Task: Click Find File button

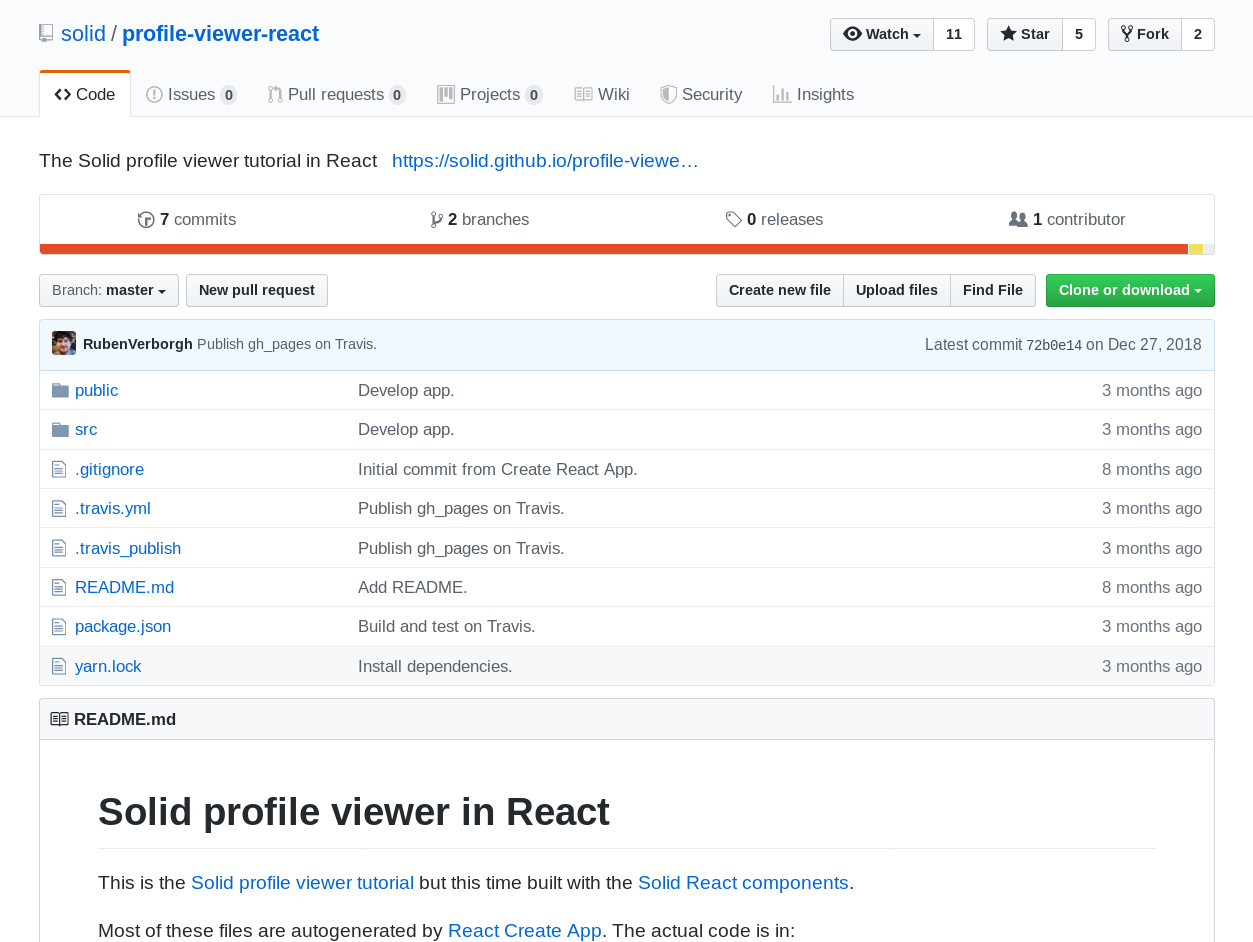Action: [x=993, y=290]
